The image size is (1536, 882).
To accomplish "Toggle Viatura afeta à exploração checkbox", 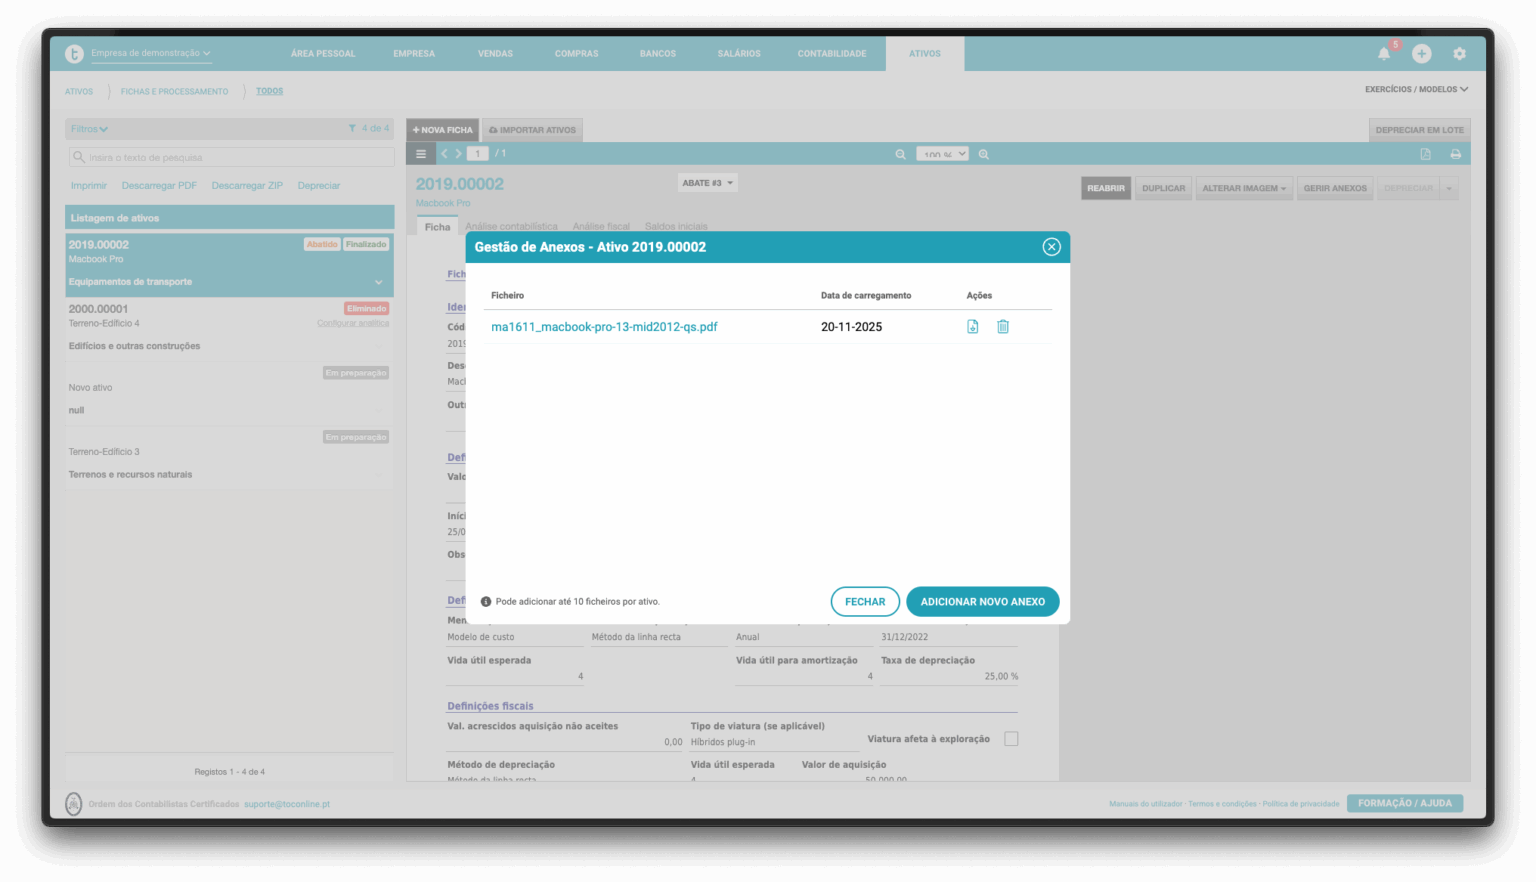I will (x=1011, y=739).
